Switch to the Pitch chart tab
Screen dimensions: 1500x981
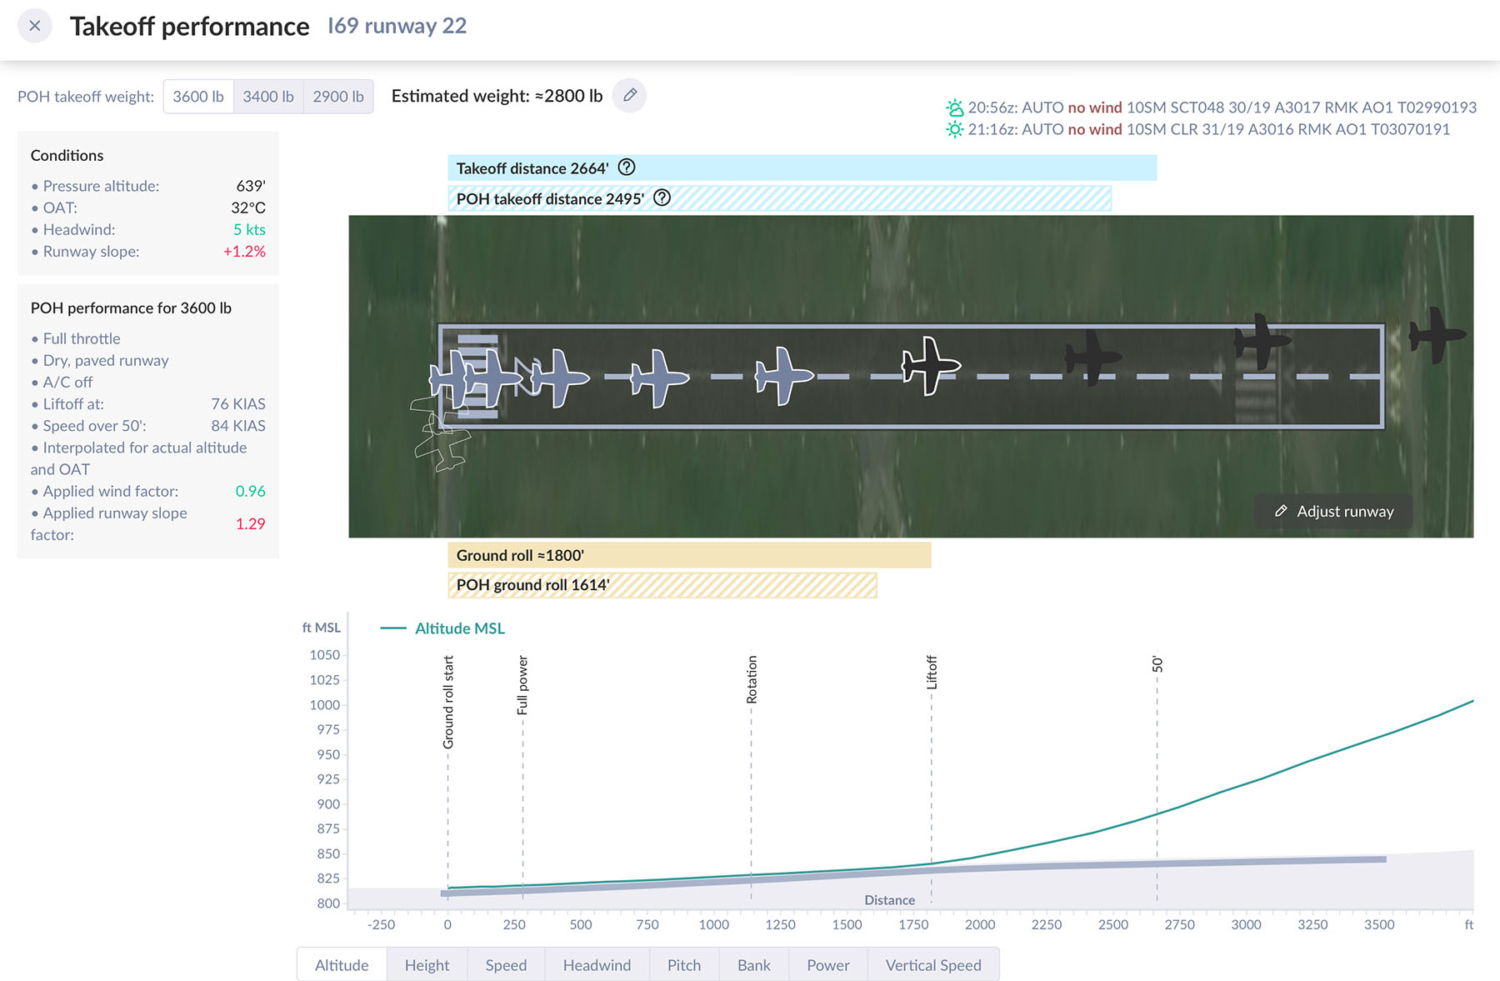[684, 964]
